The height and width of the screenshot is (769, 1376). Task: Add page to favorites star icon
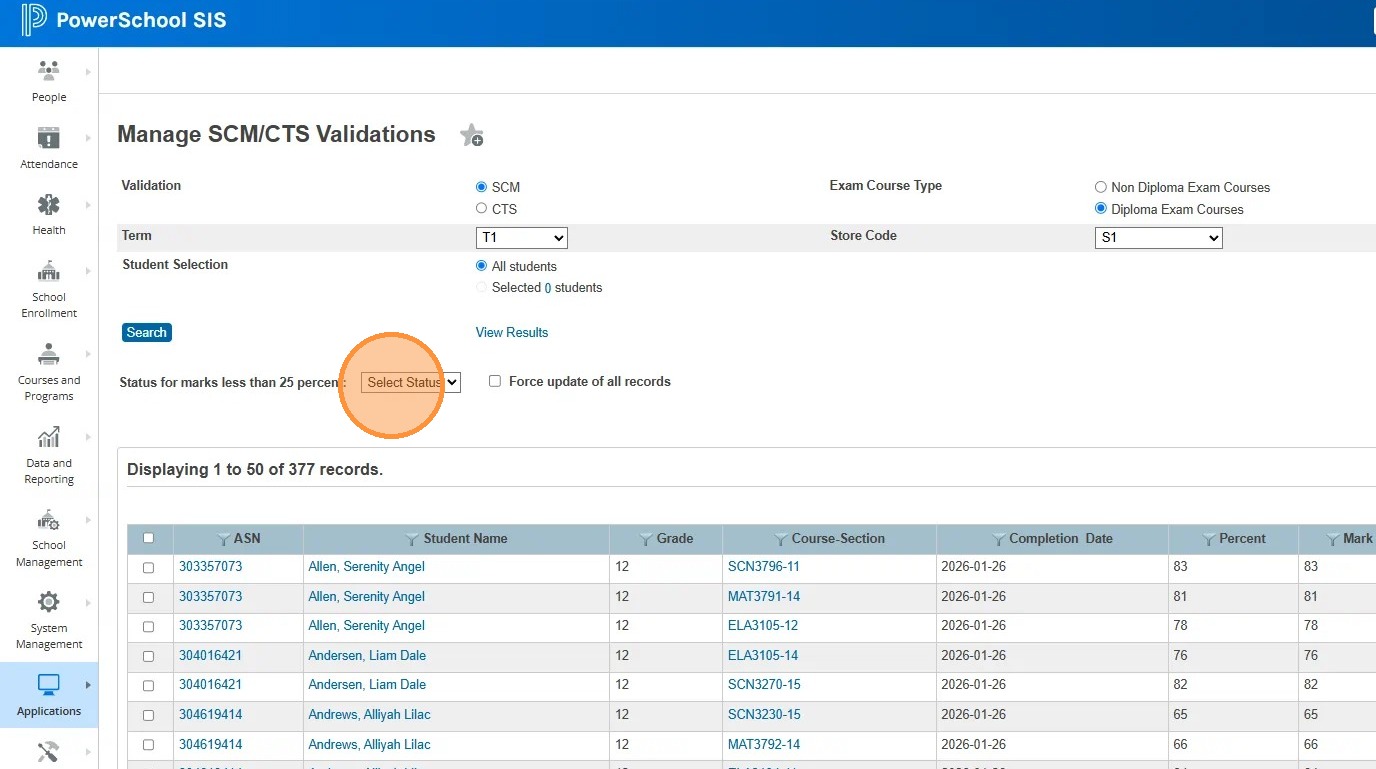471,136
